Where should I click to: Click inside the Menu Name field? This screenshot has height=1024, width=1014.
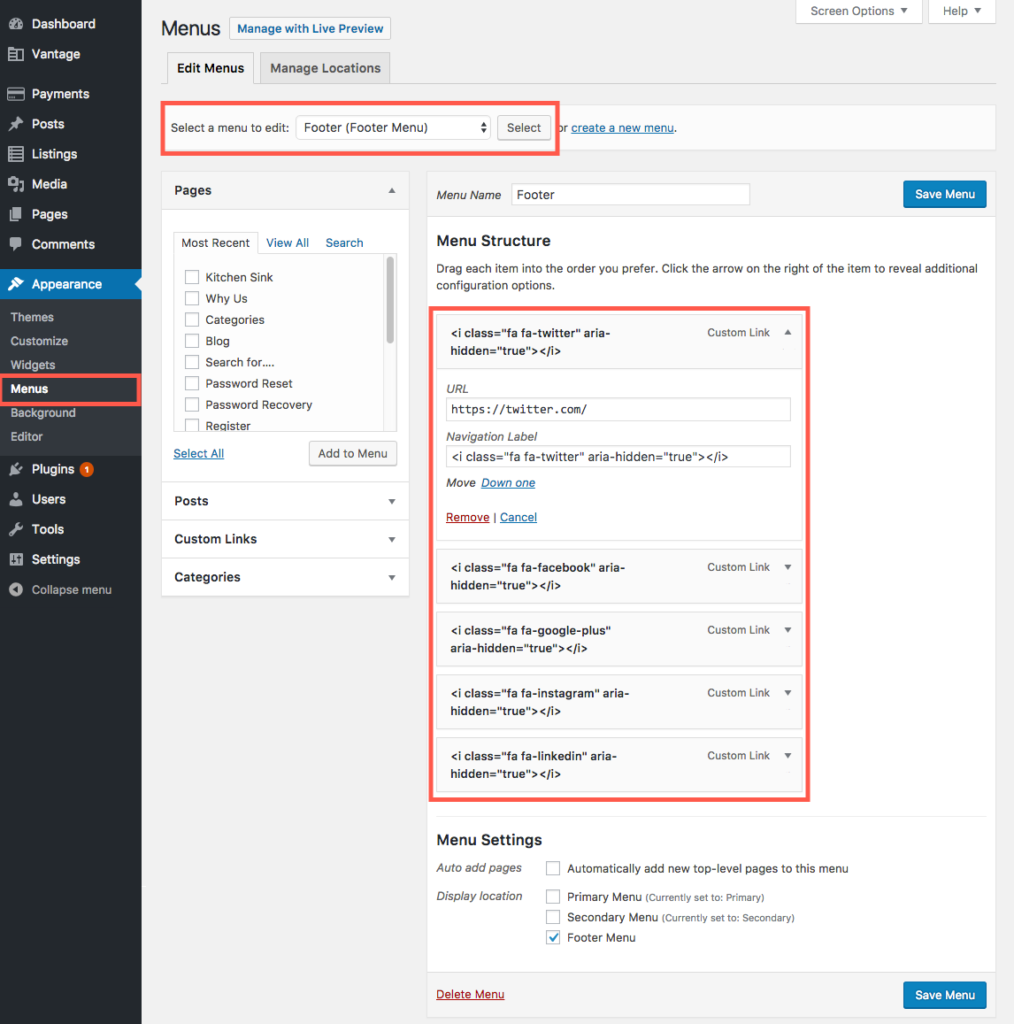tap(630, 194)
